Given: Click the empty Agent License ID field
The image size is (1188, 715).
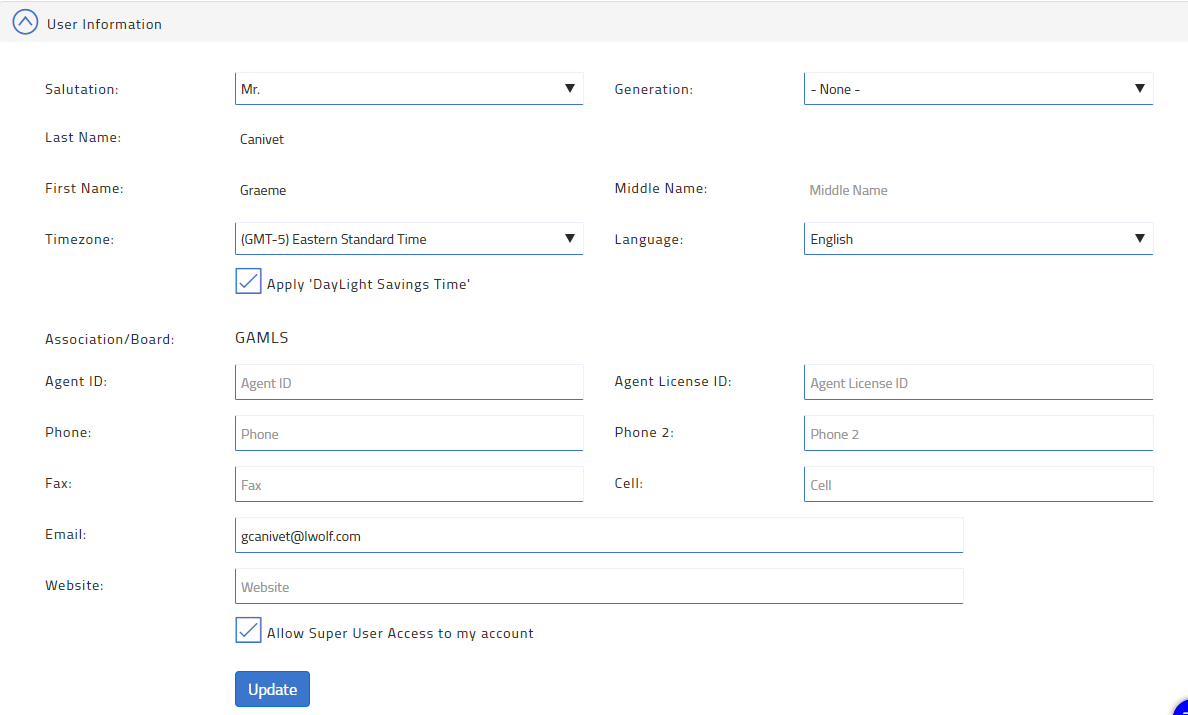Looking at the screenshot, I should [978, 382].
